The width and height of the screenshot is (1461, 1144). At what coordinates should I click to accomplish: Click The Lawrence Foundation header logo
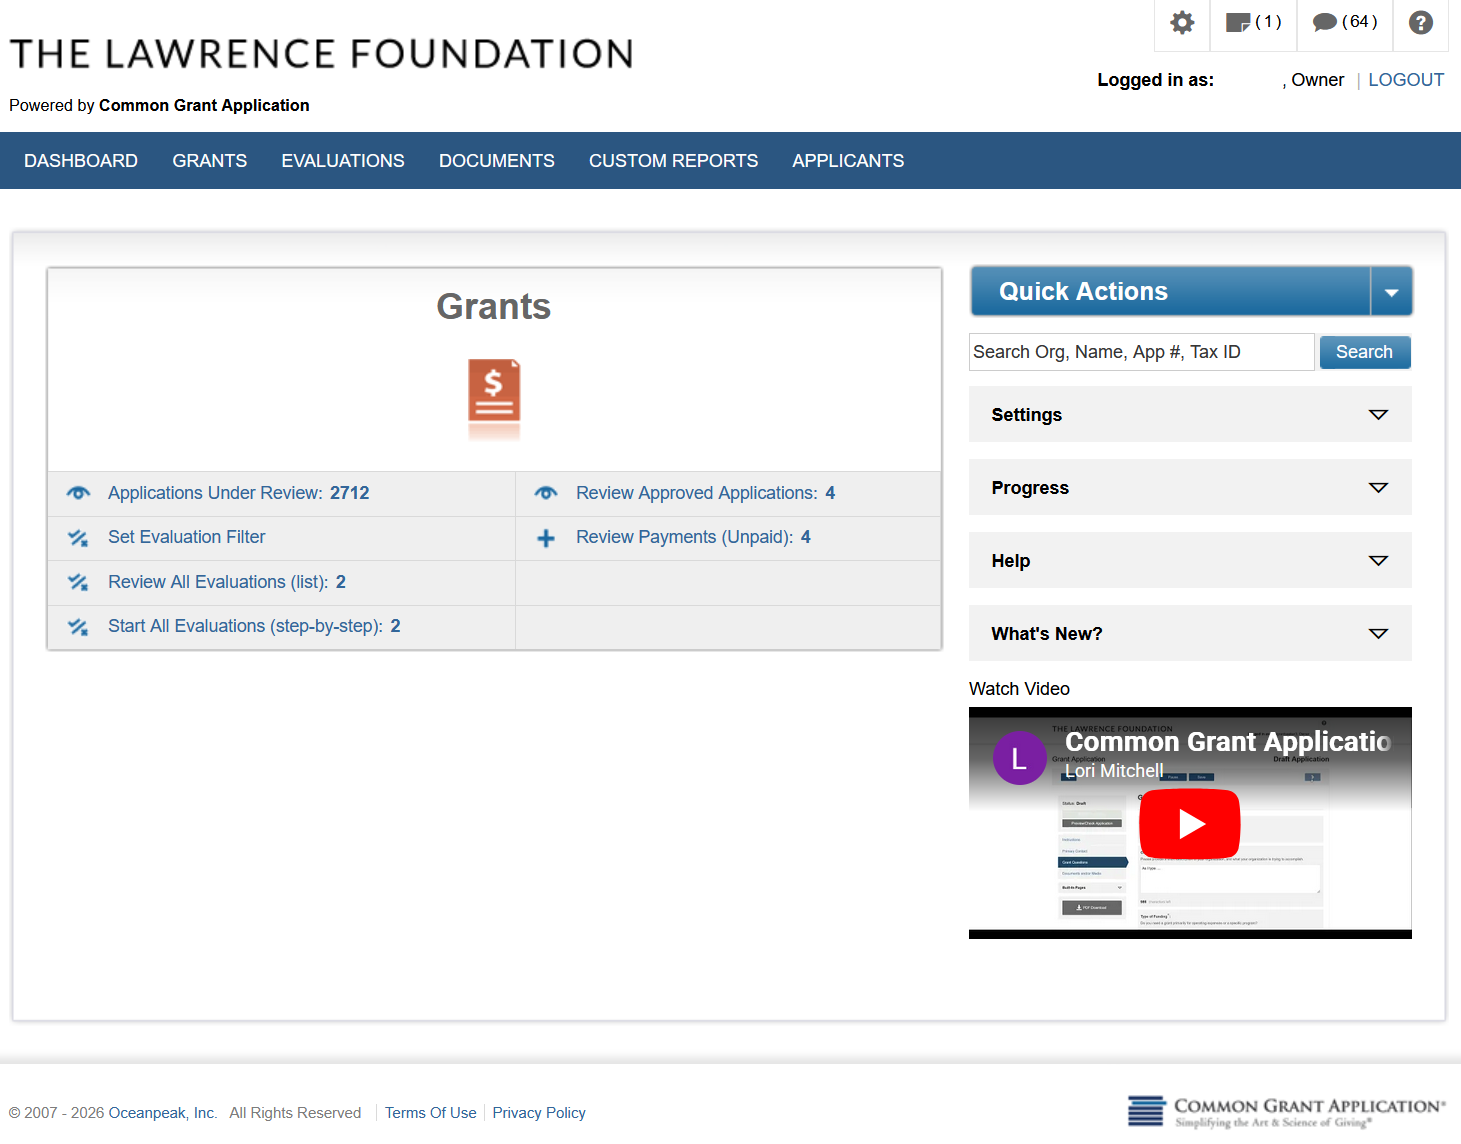(x=321, y=53)
